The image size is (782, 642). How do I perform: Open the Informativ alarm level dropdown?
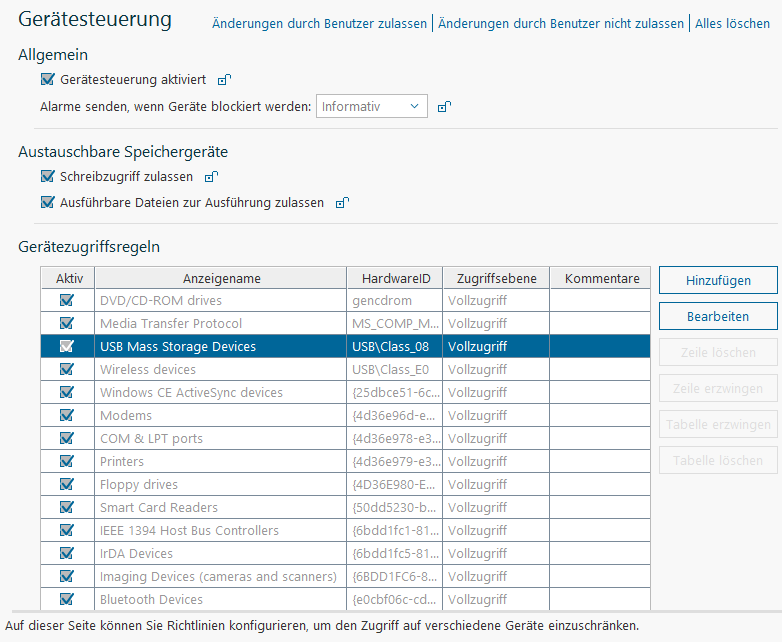[372, 106]
